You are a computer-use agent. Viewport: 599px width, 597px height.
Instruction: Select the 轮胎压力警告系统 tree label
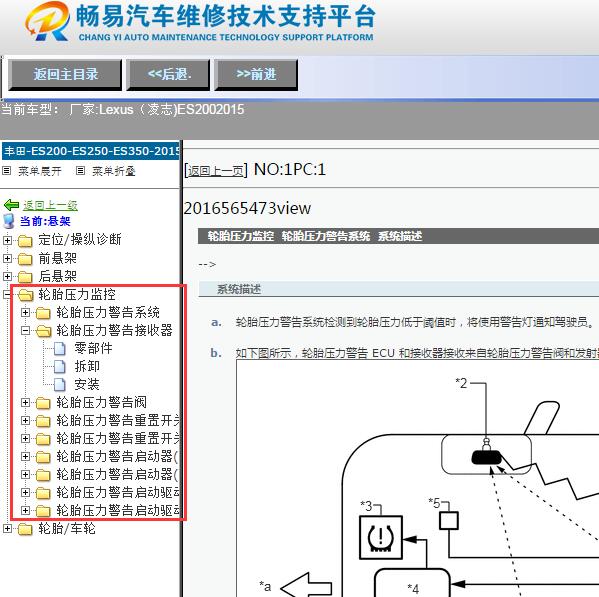pyautogui.click(x=108, y=312)
